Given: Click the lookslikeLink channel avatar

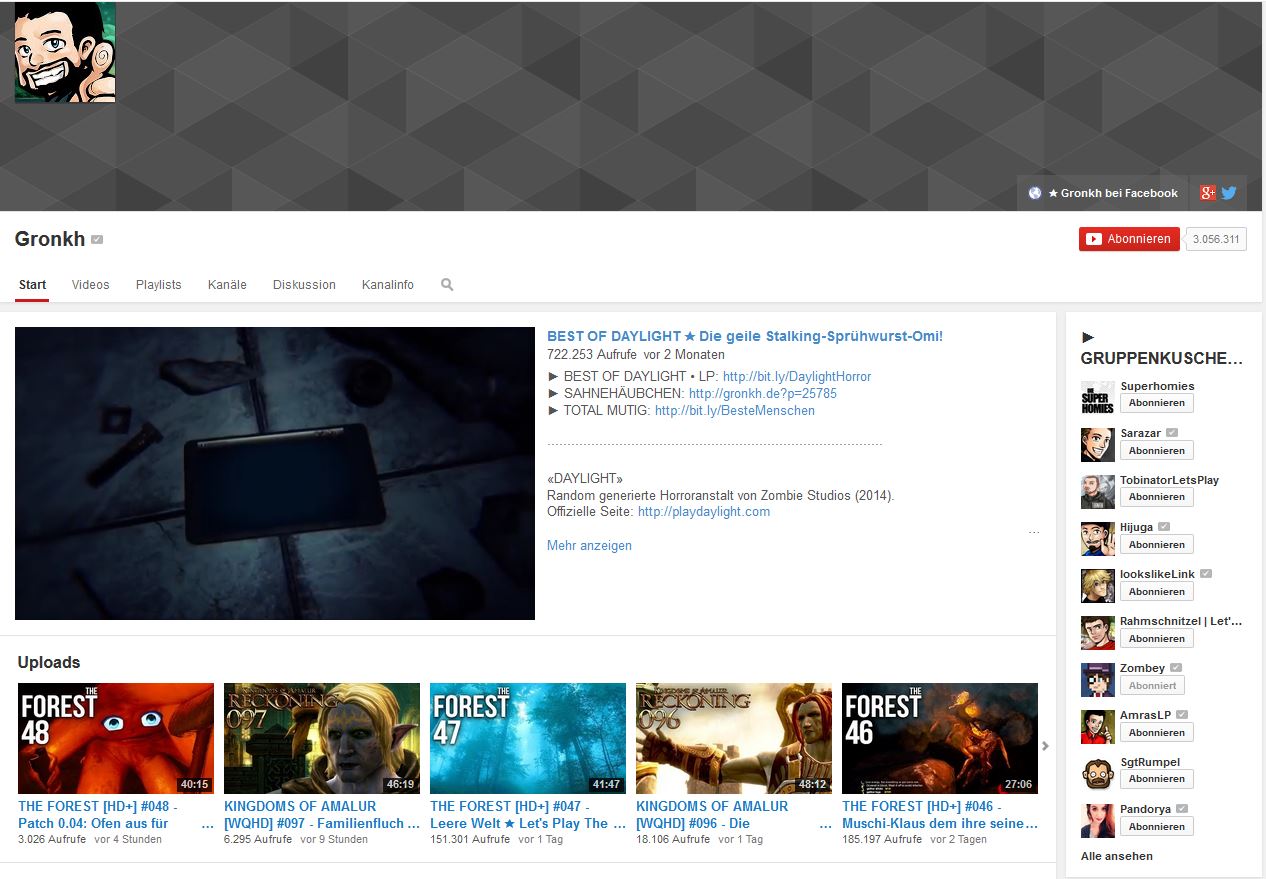Looking at the screenshot, I should 1097,585.
